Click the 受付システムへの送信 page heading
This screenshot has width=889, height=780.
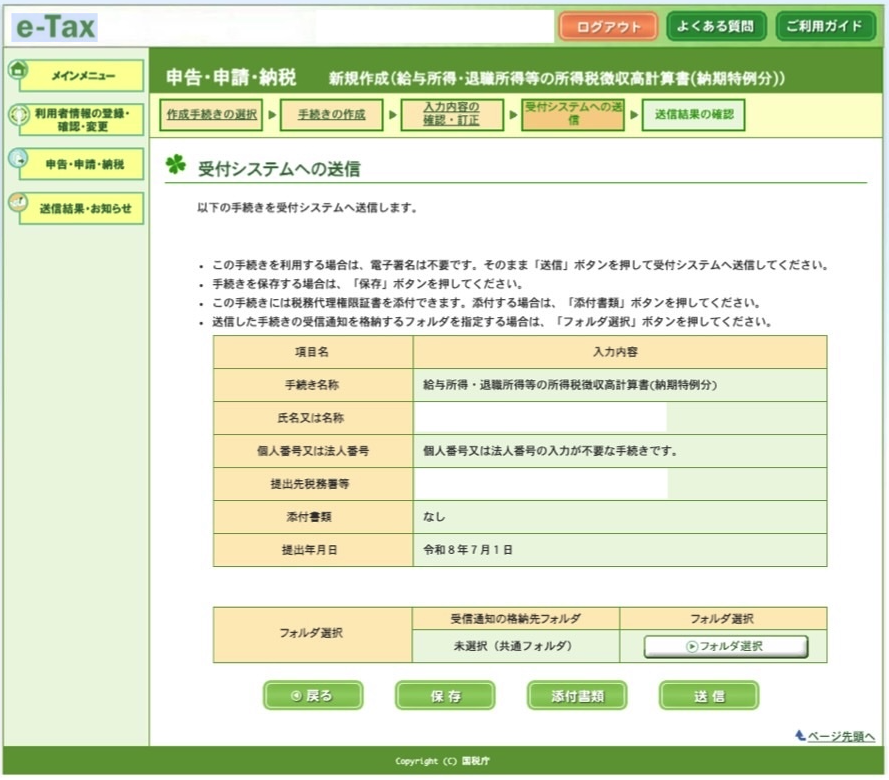coord(279,169)
